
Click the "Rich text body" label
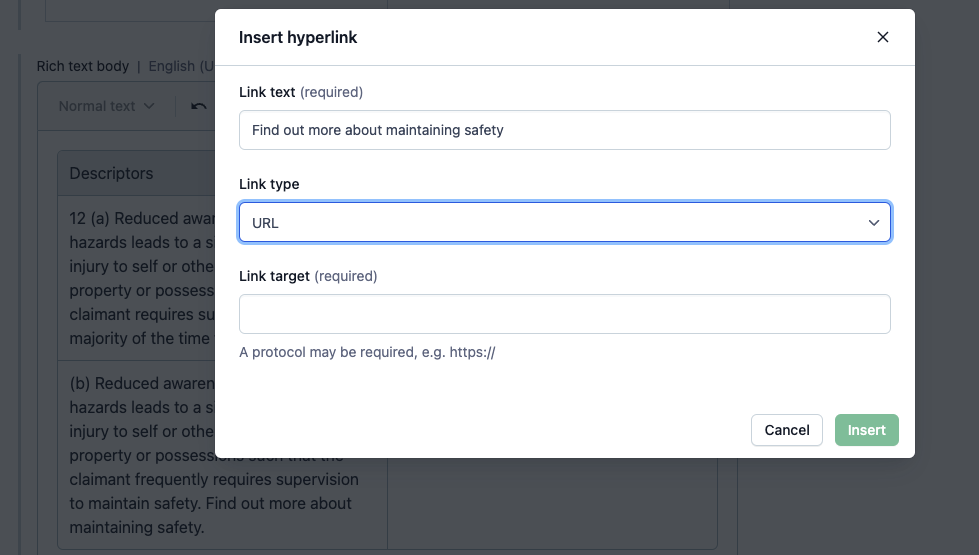(x=83, y=66)
